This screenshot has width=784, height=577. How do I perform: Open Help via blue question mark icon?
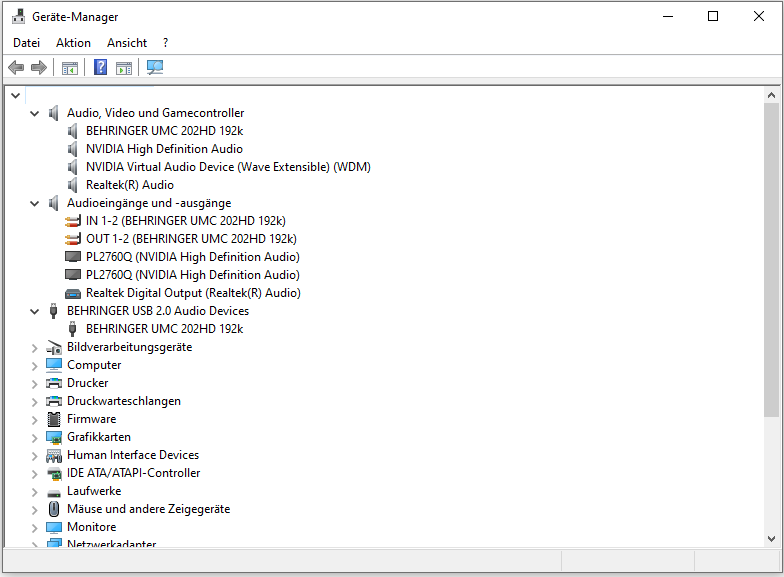click(x=100, y=67)
